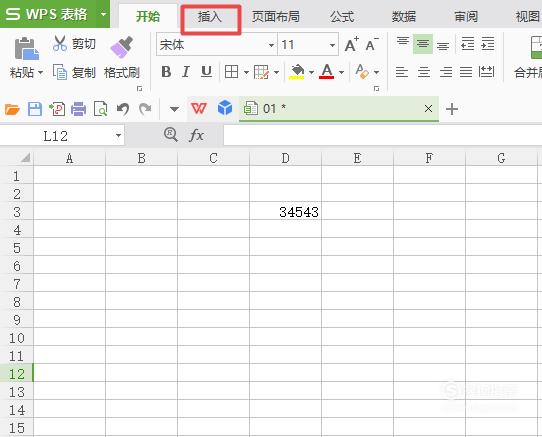Click the blue cube icon
The width and height of the screenshot is (542, 437).
point(225,108)
